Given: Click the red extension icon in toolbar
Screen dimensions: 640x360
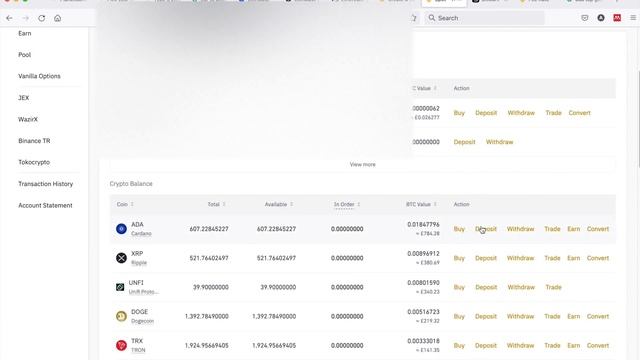Looking at the screenshot, I should tap(617, 18).
